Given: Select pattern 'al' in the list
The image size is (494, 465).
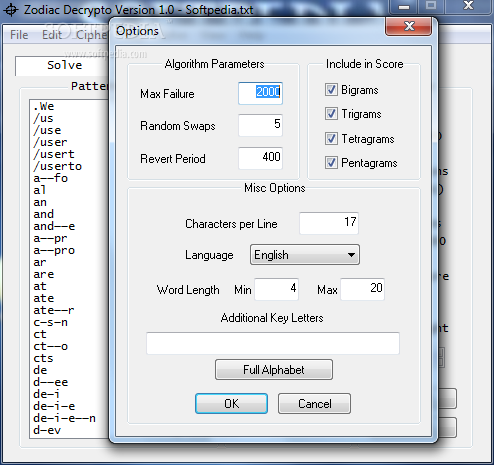Looking at the screenshot, I should click(x=40, y=190).
